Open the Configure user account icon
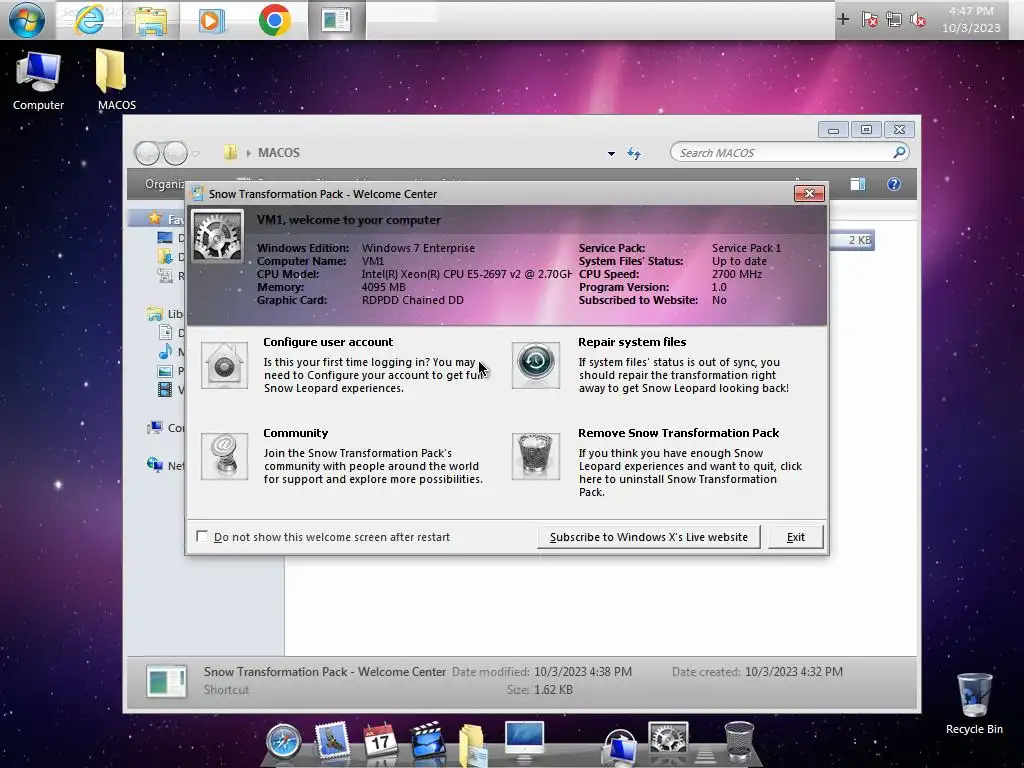The image size is (1024, 768). [224, 365]
